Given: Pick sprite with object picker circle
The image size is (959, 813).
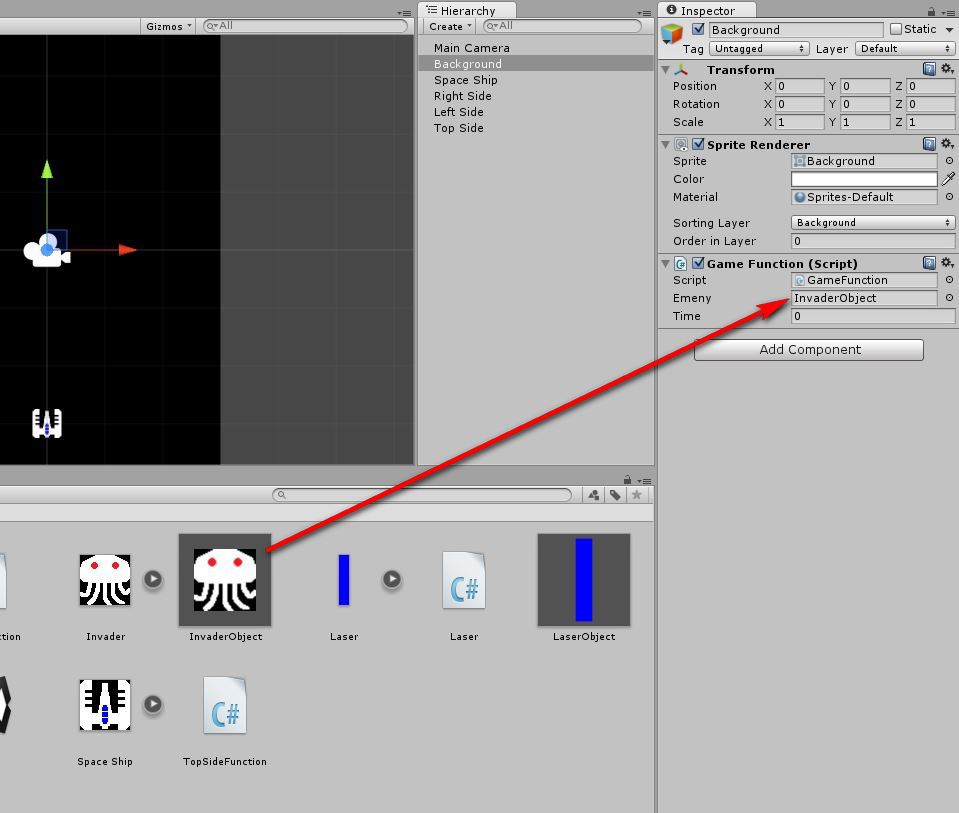Looking at the screenshot, I should pos(949,161).
